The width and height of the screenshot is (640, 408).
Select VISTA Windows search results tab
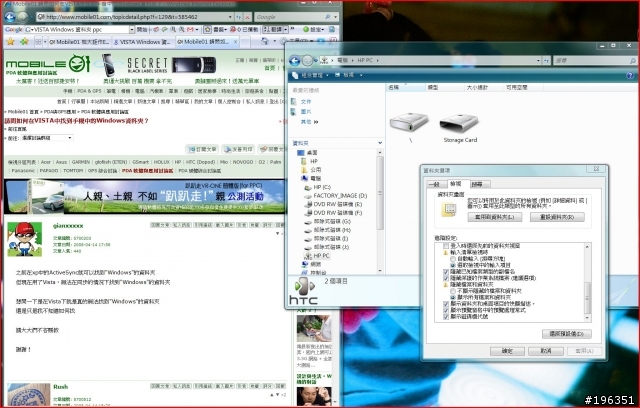coord(142,42)
